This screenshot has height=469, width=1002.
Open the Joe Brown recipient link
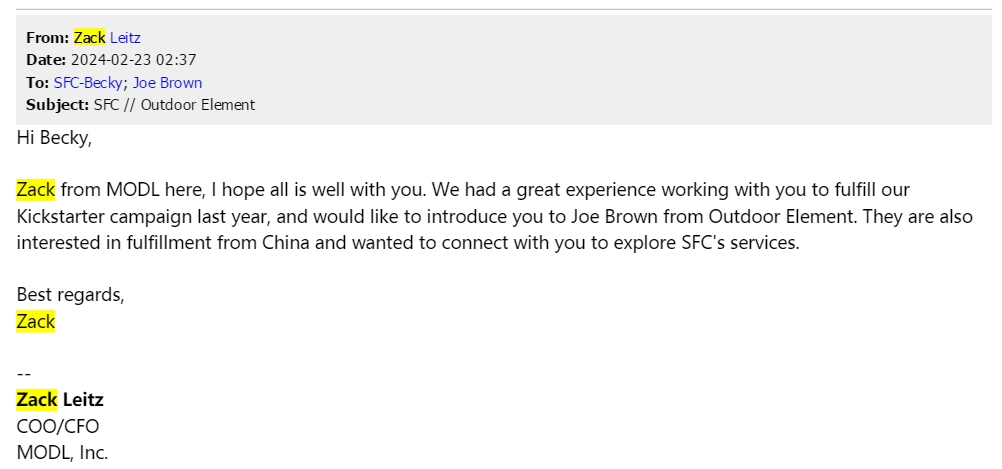167,82
